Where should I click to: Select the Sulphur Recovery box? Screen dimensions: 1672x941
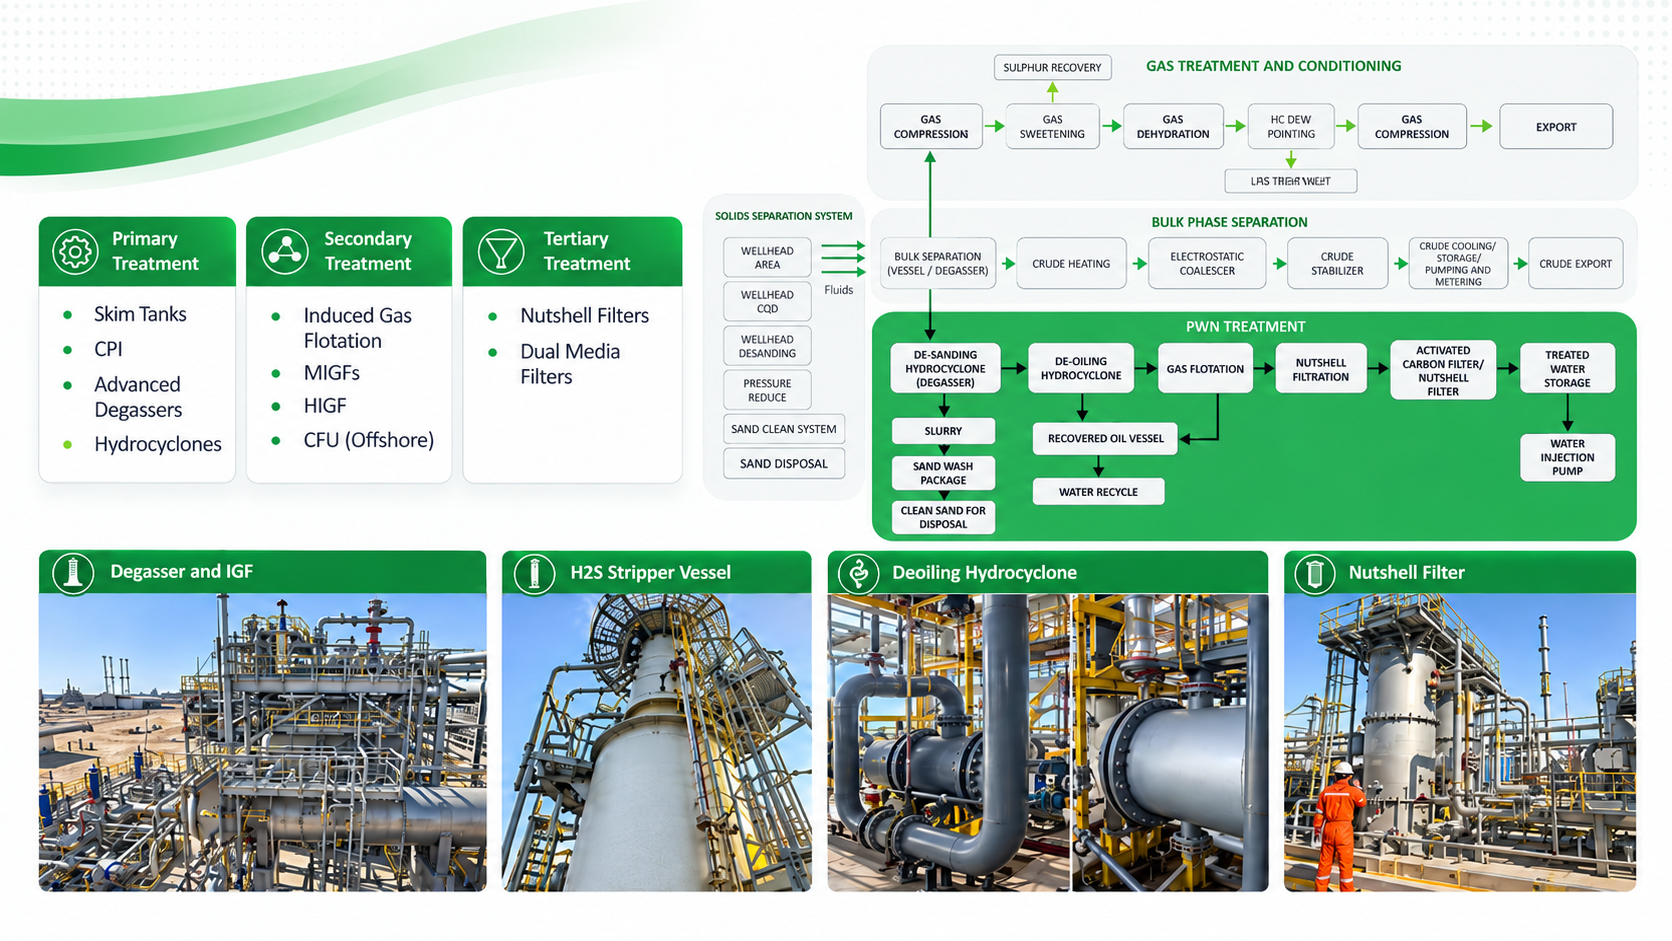(x=1052, y=68)
